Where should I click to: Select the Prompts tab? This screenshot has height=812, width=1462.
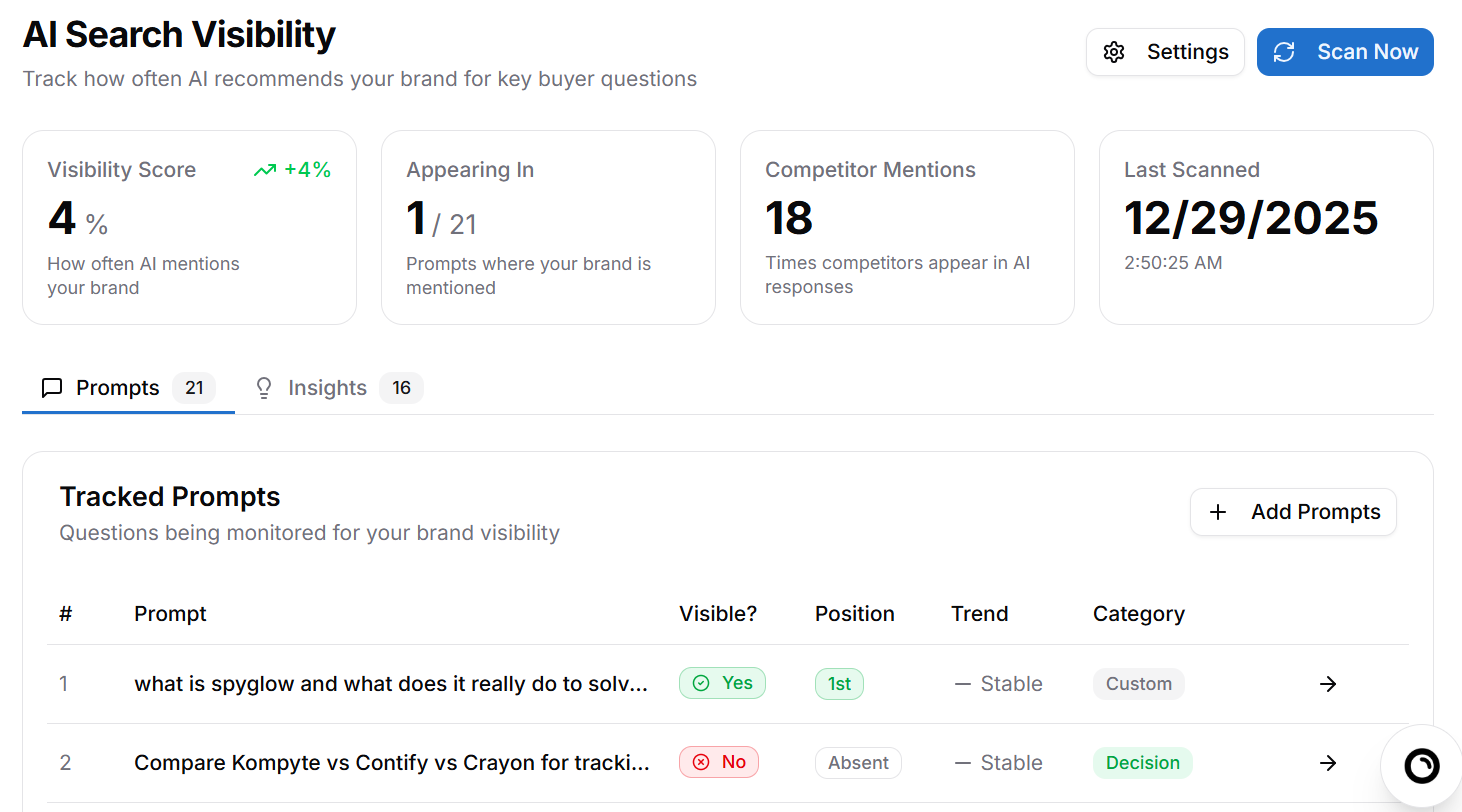[117, 388]
